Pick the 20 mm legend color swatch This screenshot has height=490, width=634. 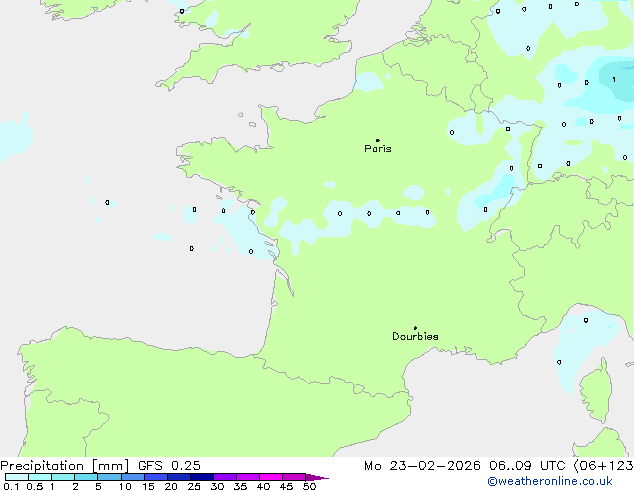(x=179, y=477)
